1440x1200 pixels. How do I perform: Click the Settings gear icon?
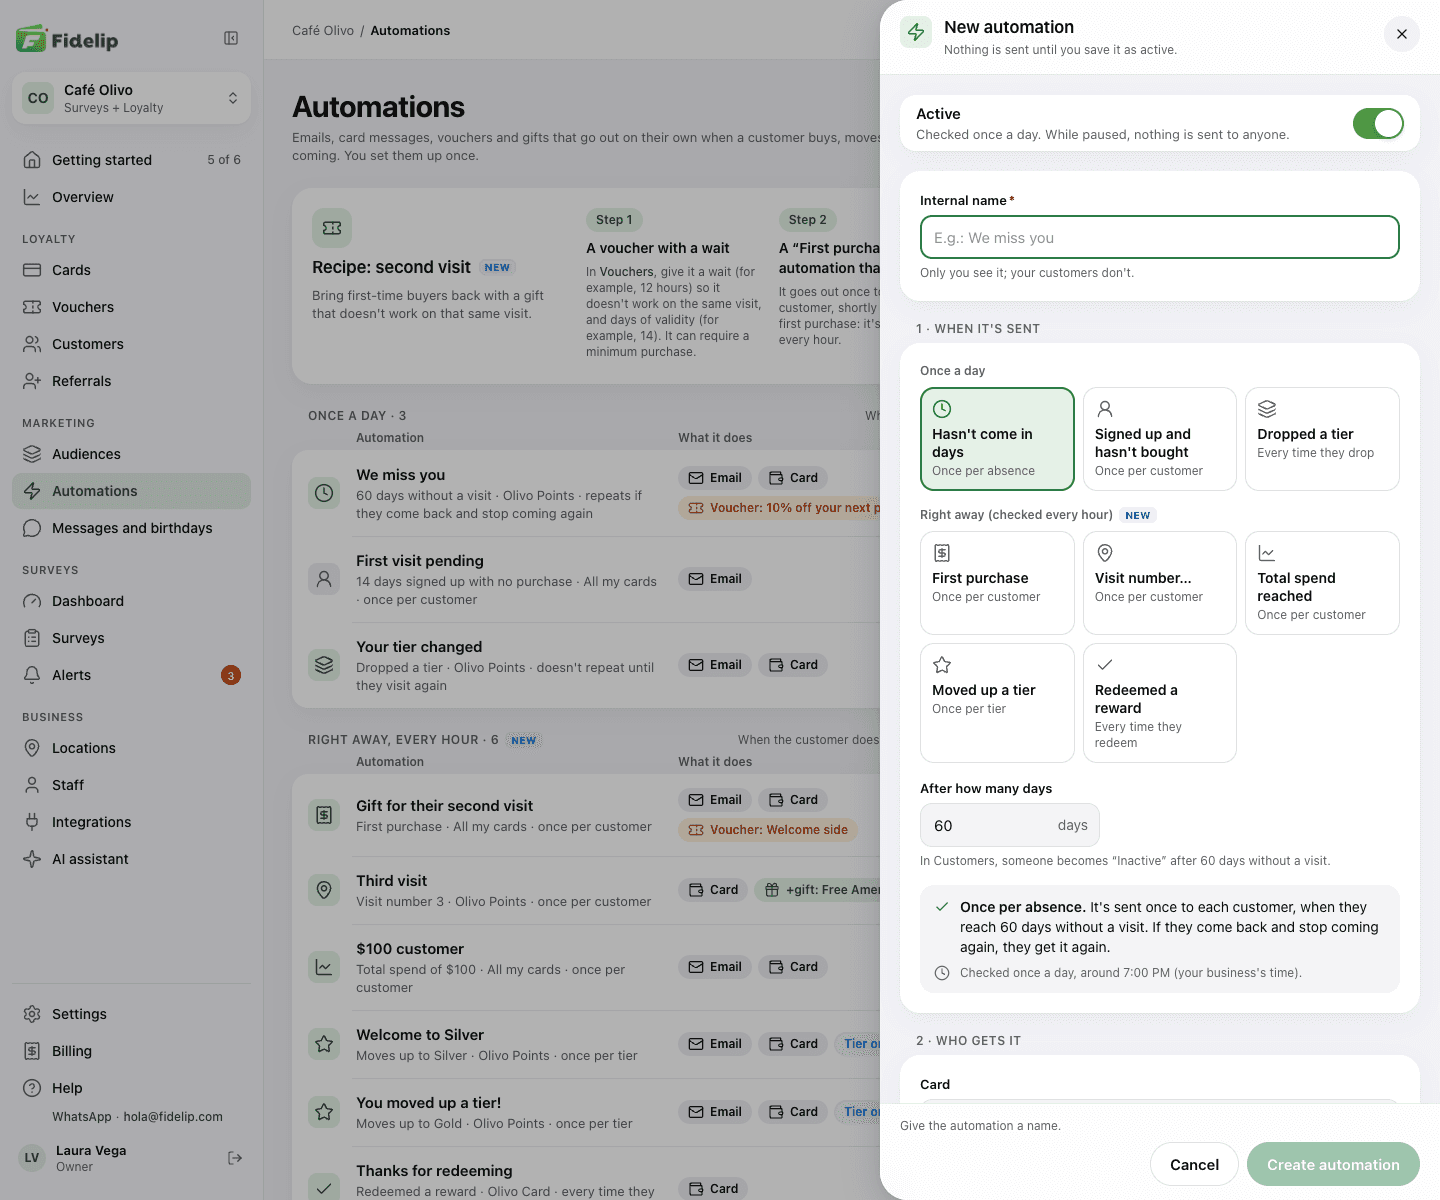(x=32, y=1014)
